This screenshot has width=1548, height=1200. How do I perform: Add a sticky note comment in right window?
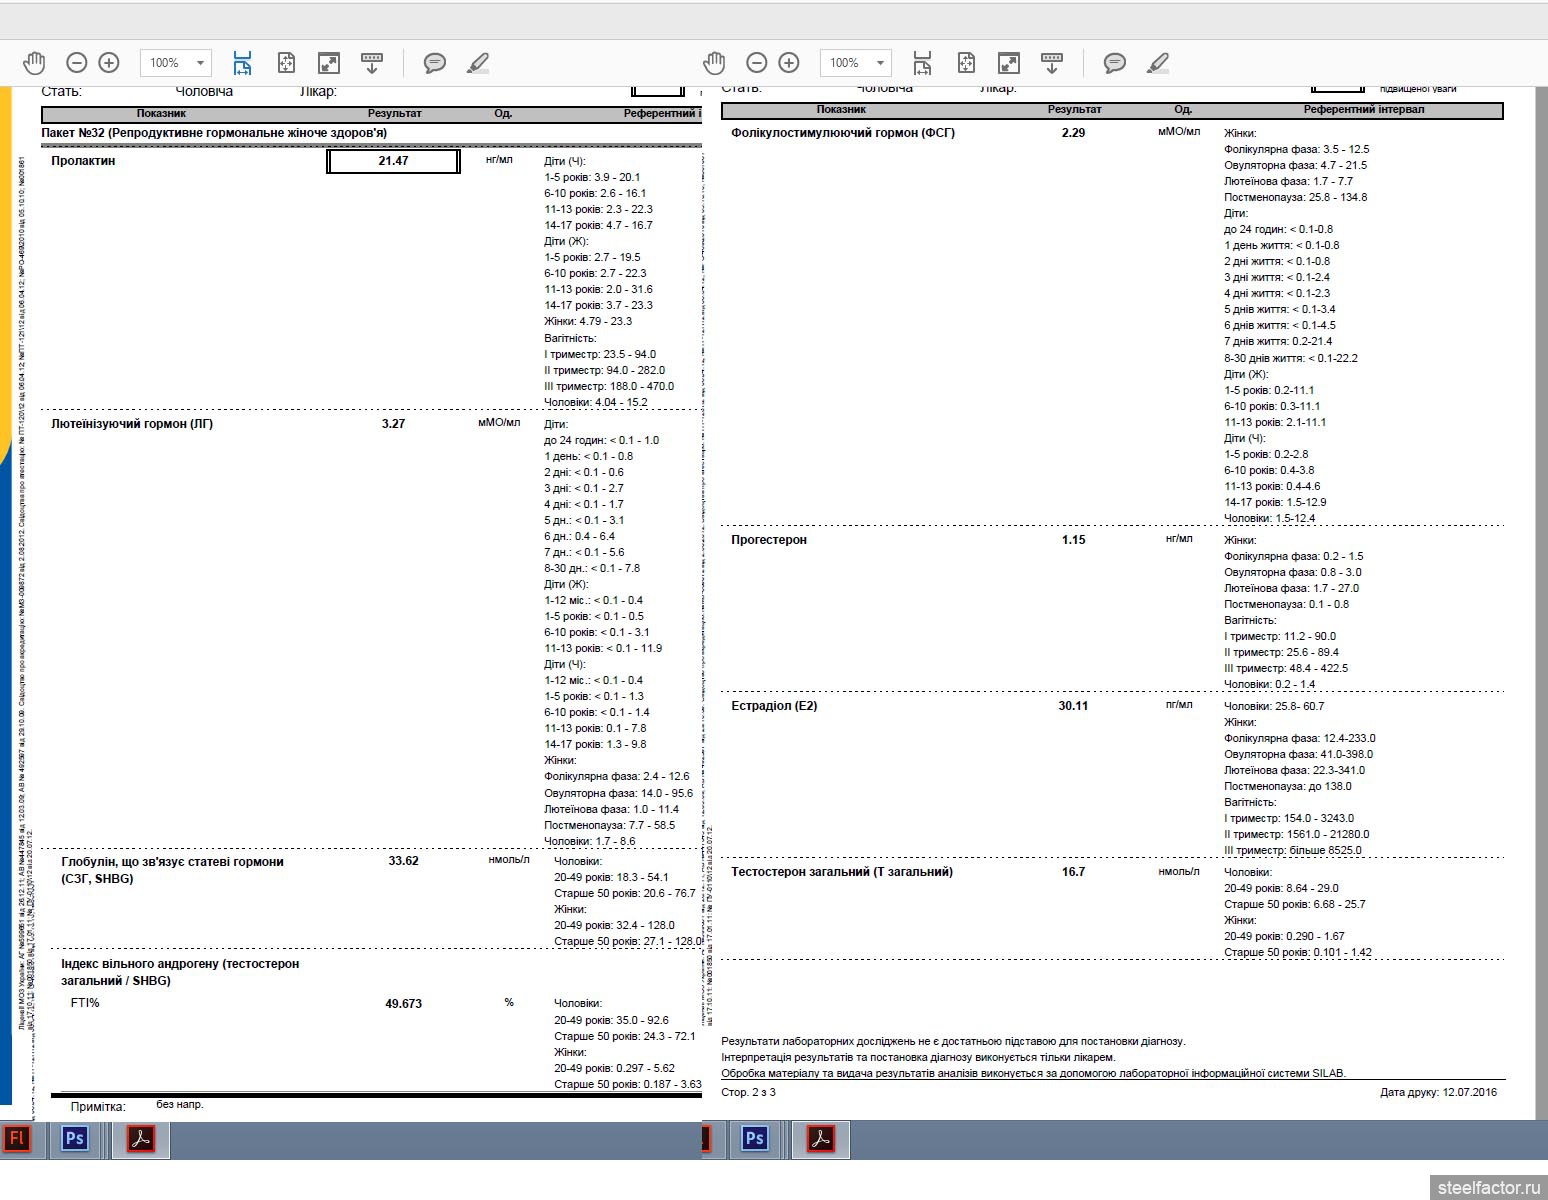pos(1115,63)
